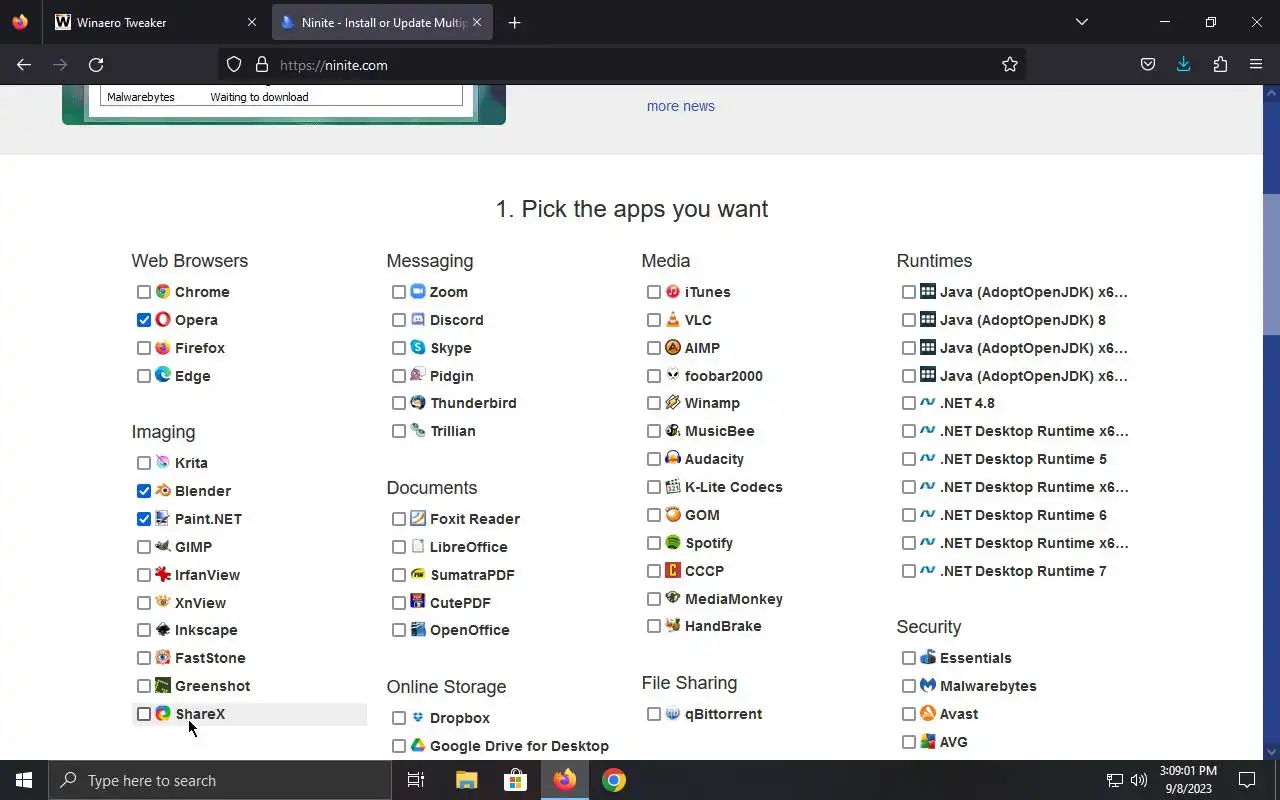The width and height of the screenshot is (1280, 800).
Task: Click the Thunderbird icon
Action: pyautogui.click(x=418, y=403)
